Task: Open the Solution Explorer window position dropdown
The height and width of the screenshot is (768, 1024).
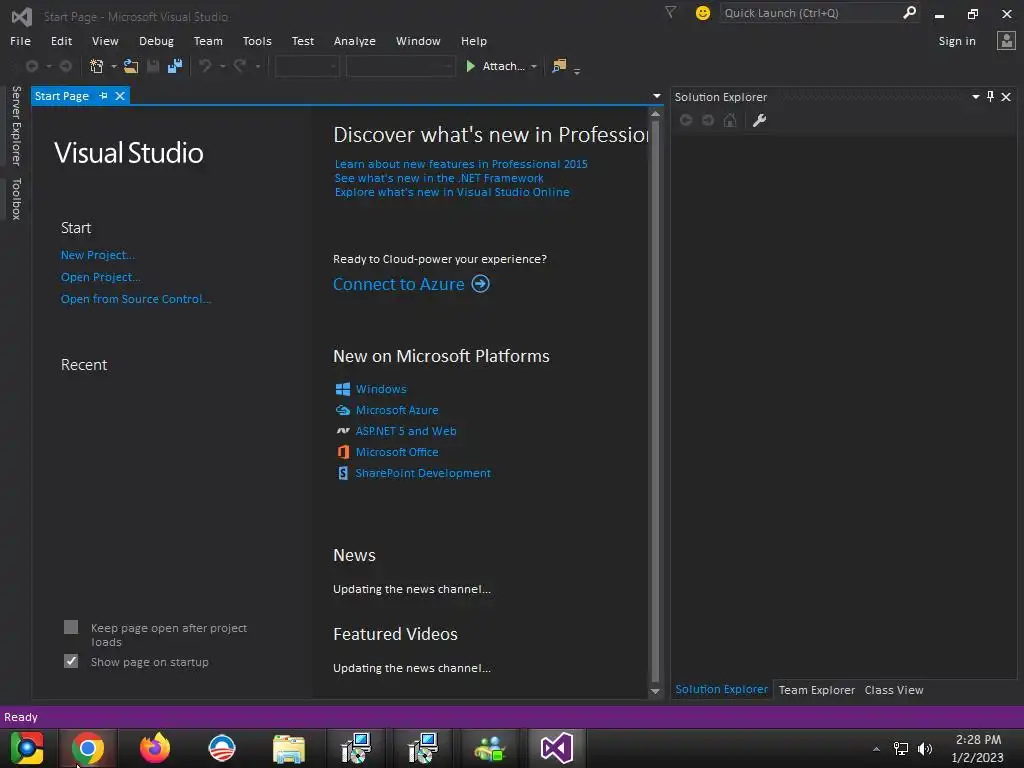Action: pyautogui.click(x=975, y=97)
